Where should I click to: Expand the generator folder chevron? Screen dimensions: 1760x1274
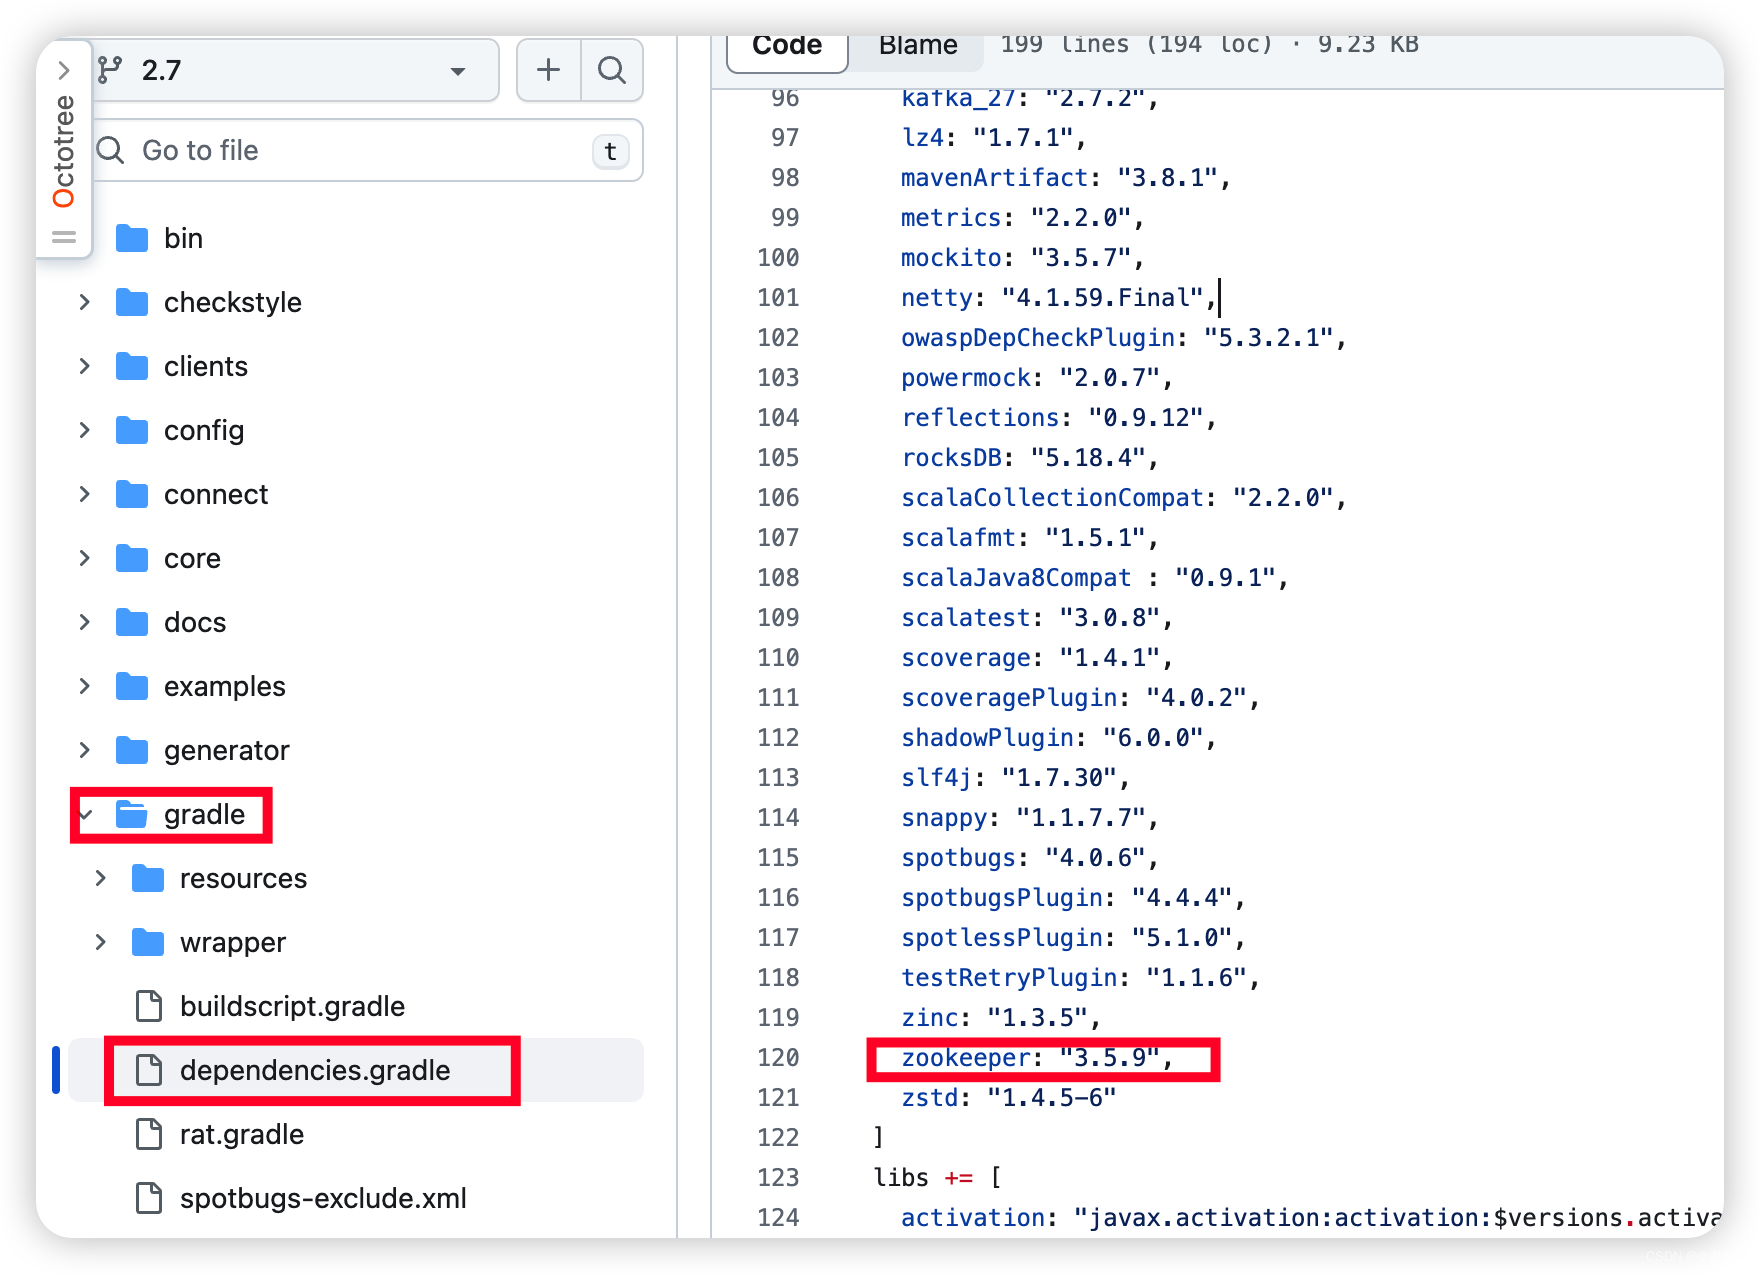pyautogui.click(x=85, y=750)
